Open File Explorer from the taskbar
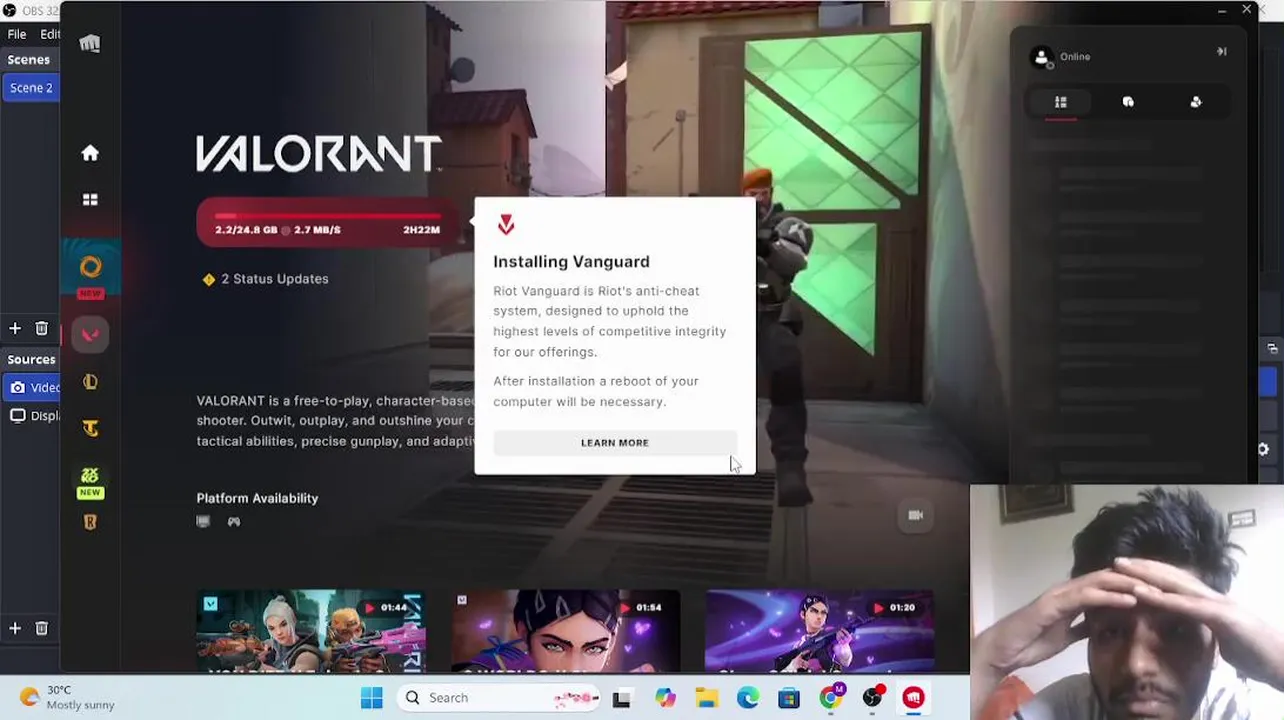 coord(707,698)
